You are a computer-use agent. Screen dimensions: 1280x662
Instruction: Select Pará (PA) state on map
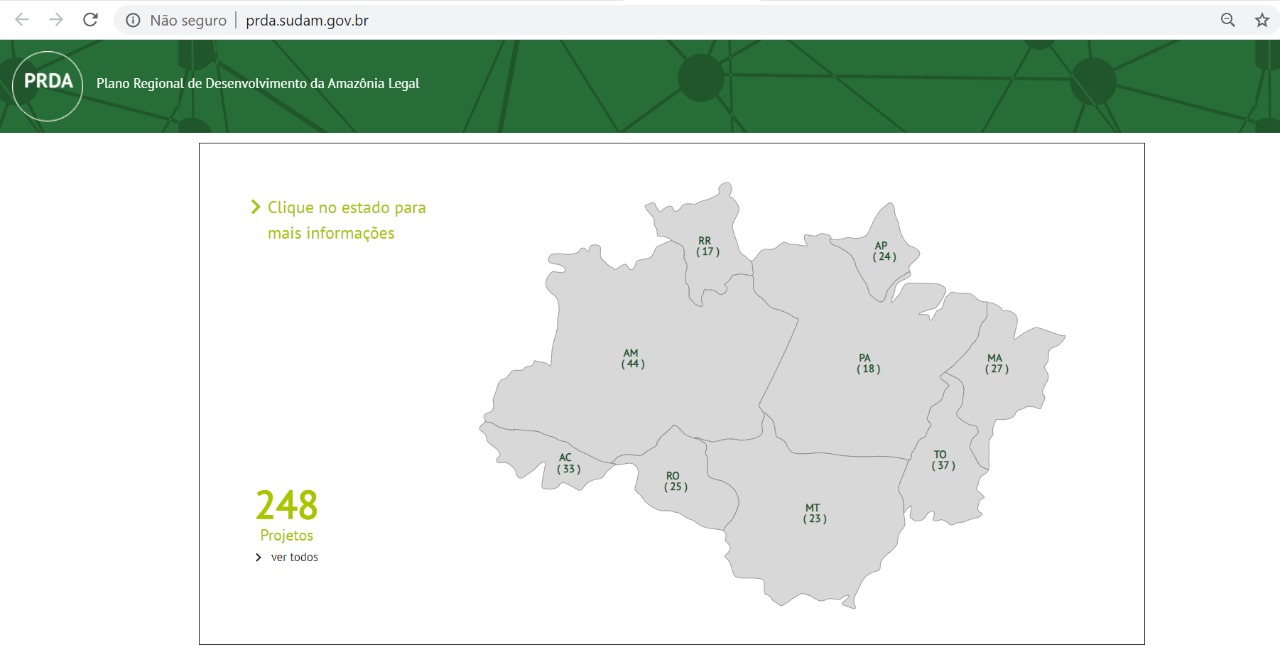tap(866, 363)
